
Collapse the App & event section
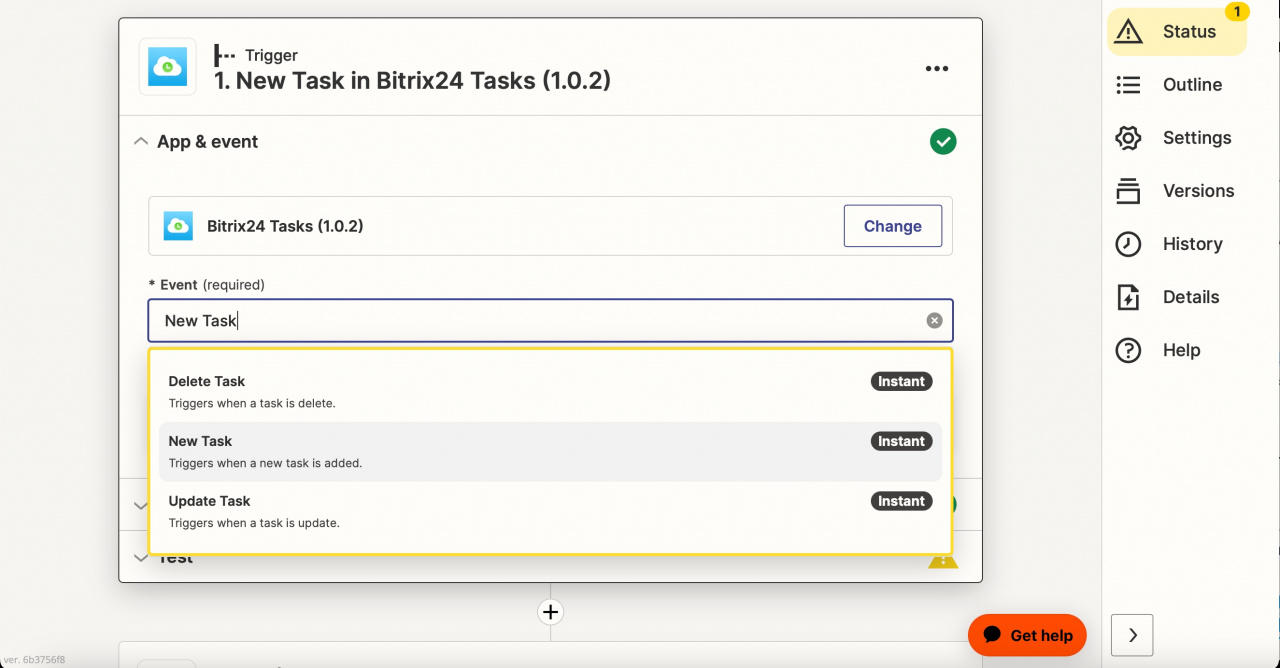coord(140,142)
